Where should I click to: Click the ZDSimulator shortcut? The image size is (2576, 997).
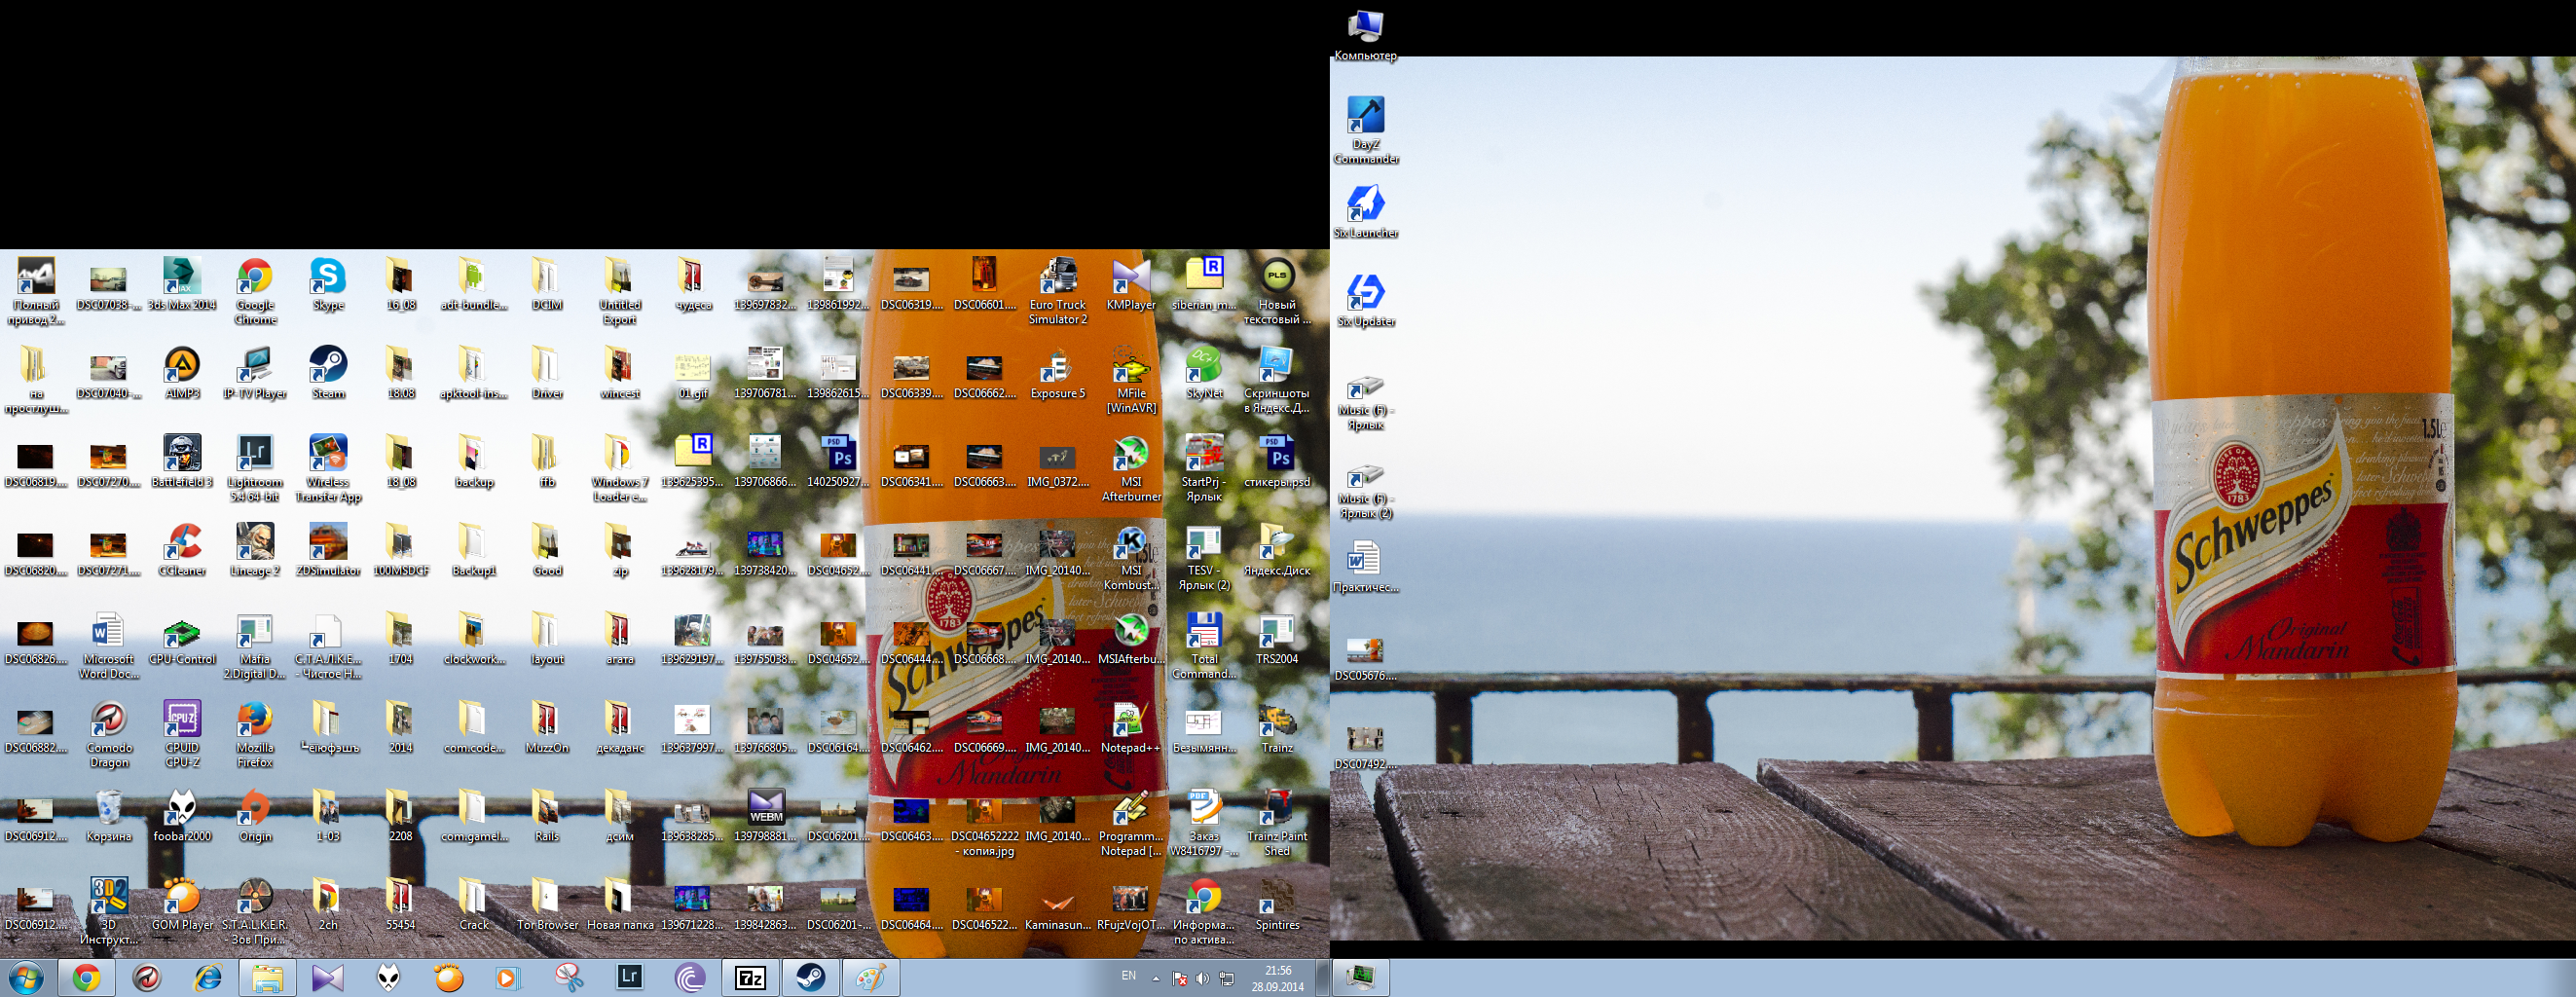click(328, 550)
